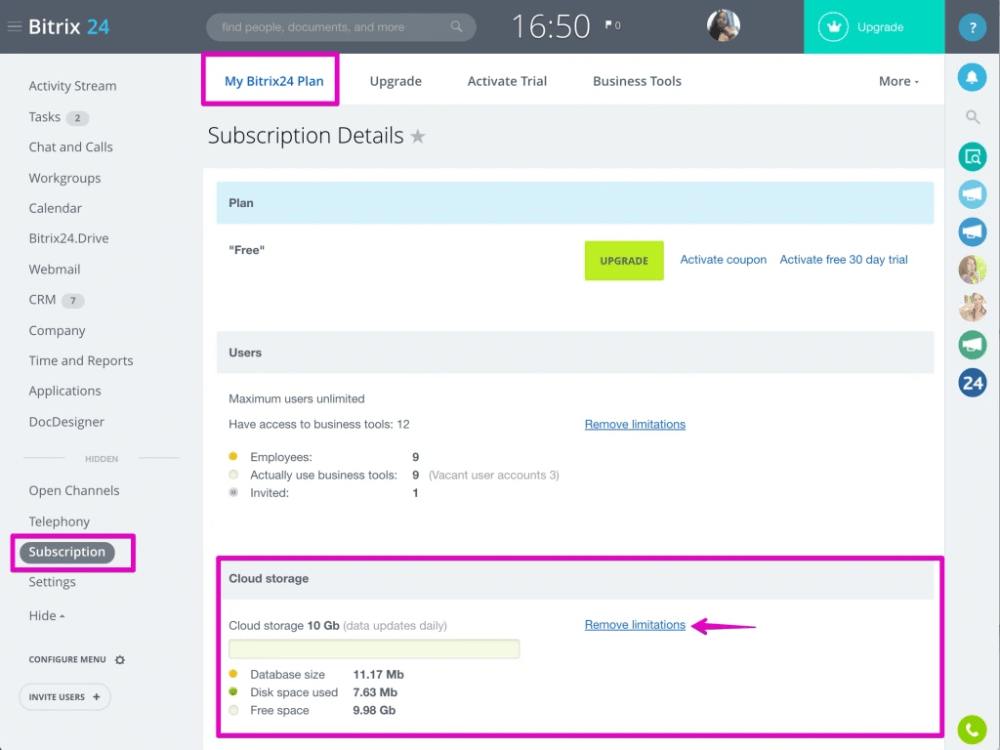Click inside the search field at top
This screenshot has height=750, width=1000.
tap(340, 26)
